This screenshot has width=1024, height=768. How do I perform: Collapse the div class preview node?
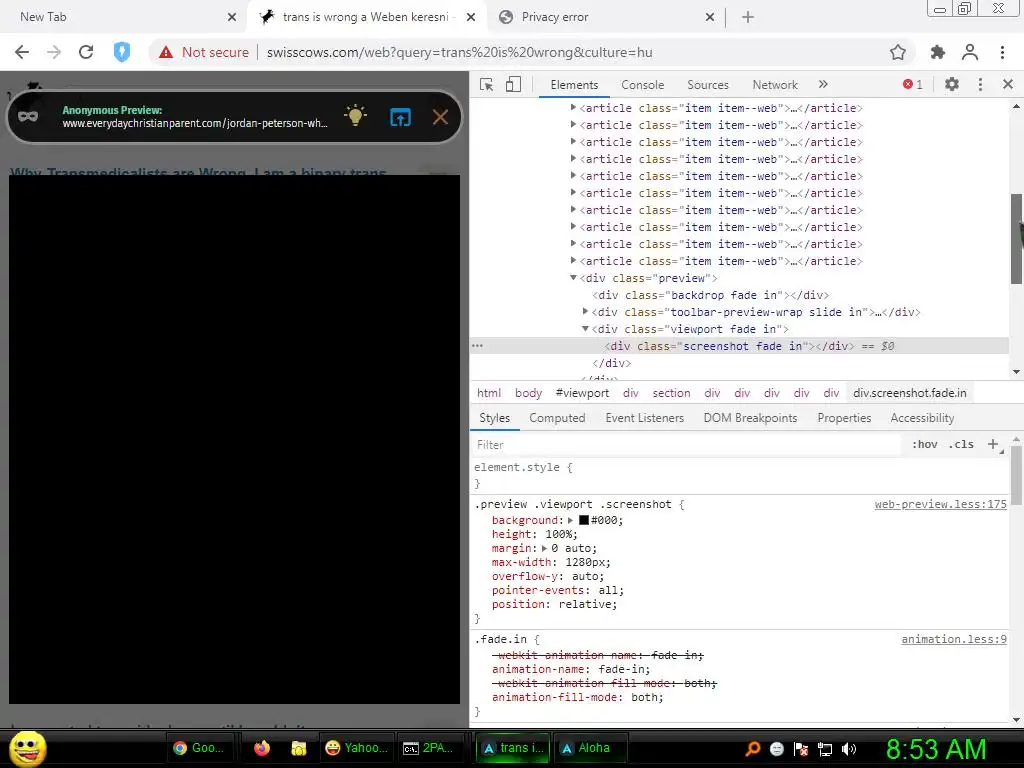(573, 278)
